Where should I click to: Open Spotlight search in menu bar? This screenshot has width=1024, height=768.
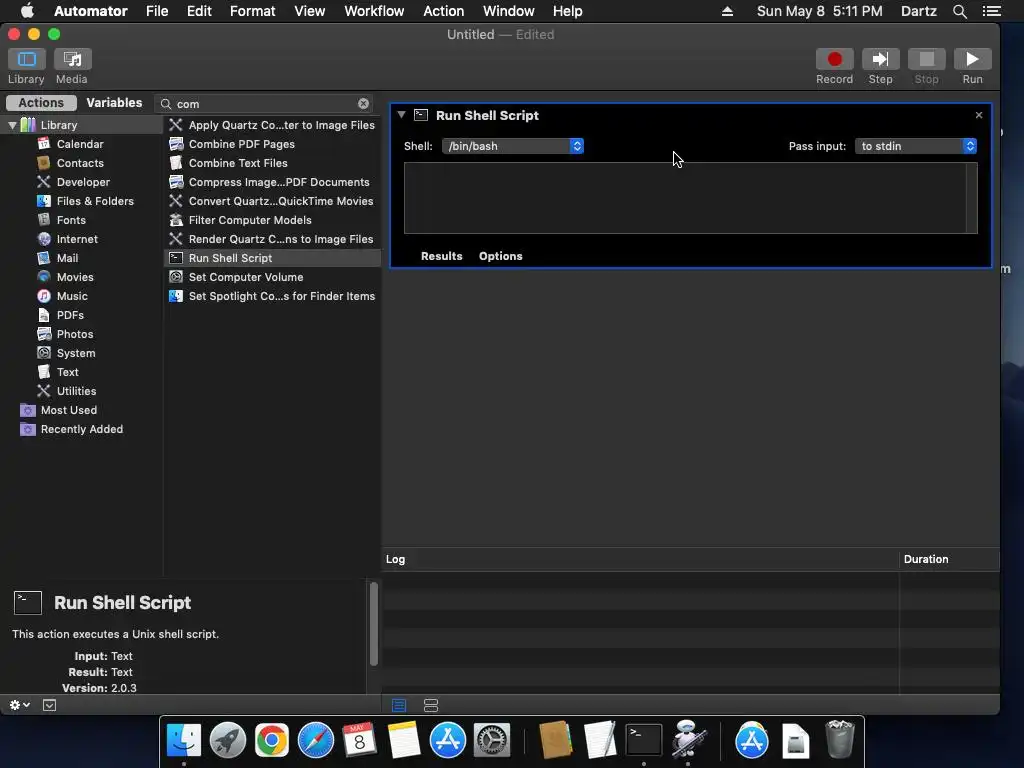point(959,11)
